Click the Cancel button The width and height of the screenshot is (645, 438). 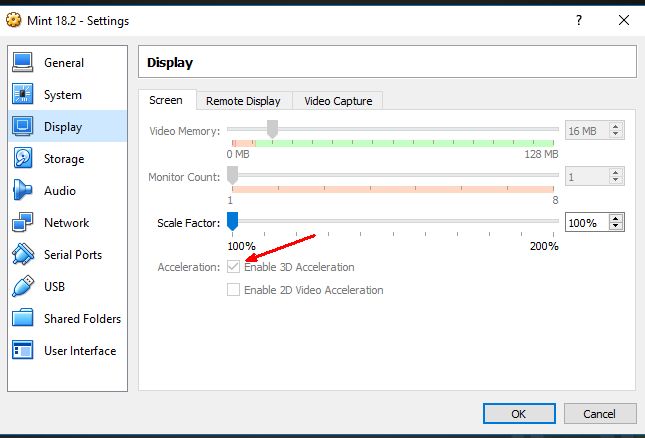tap(599, 413)
